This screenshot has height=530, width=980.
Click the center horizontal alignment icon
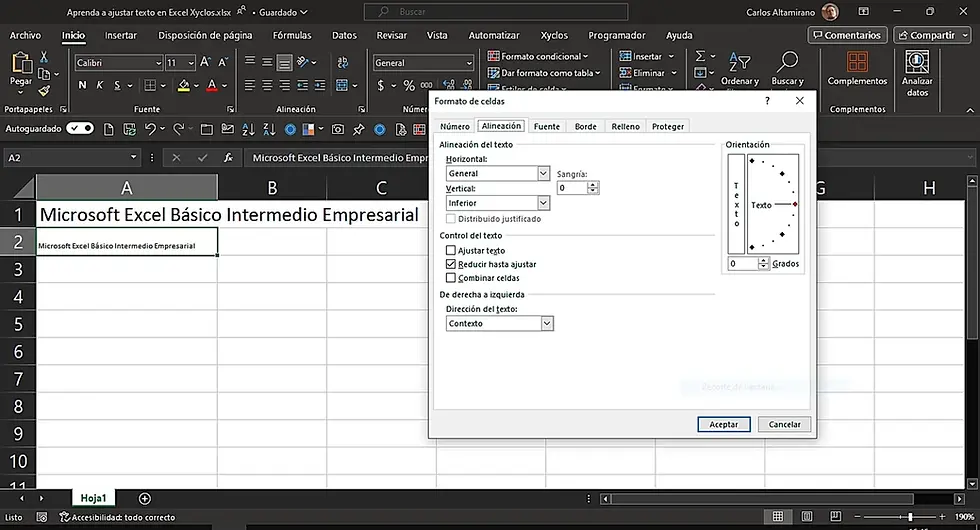click(267, 85)
